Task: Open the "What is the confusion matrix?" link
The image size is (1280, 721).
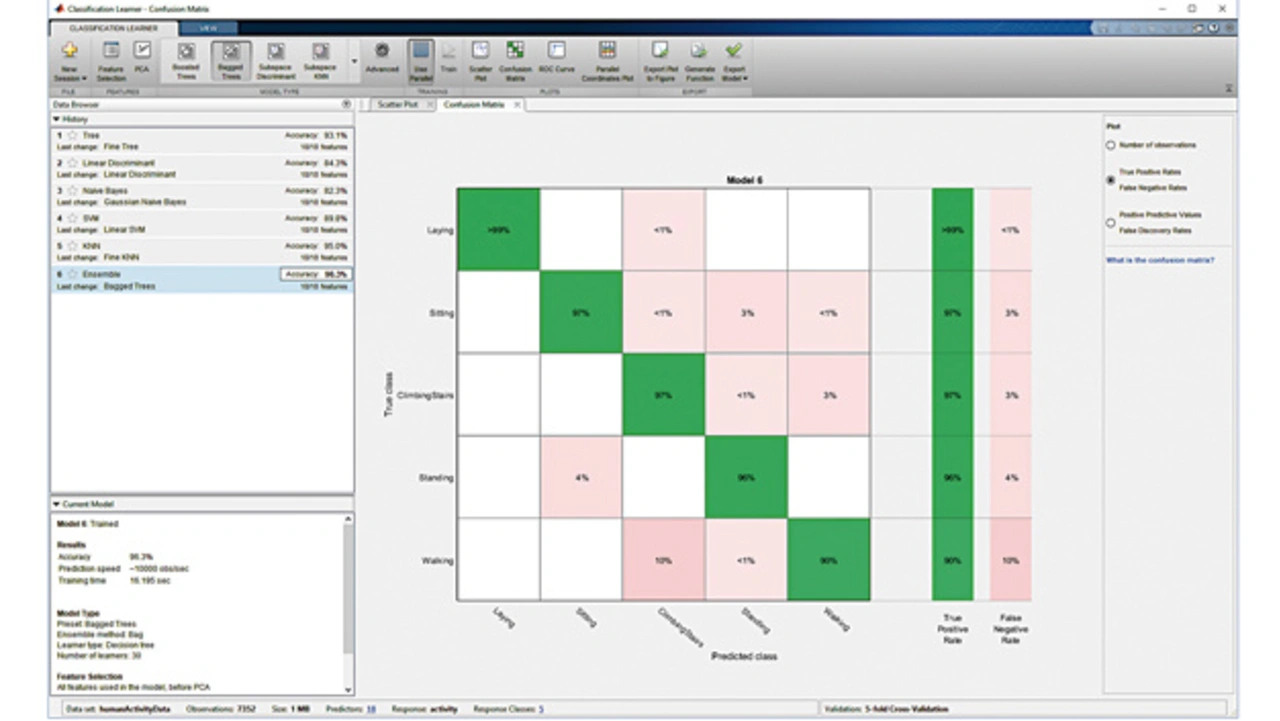Action: (1160, 260)
